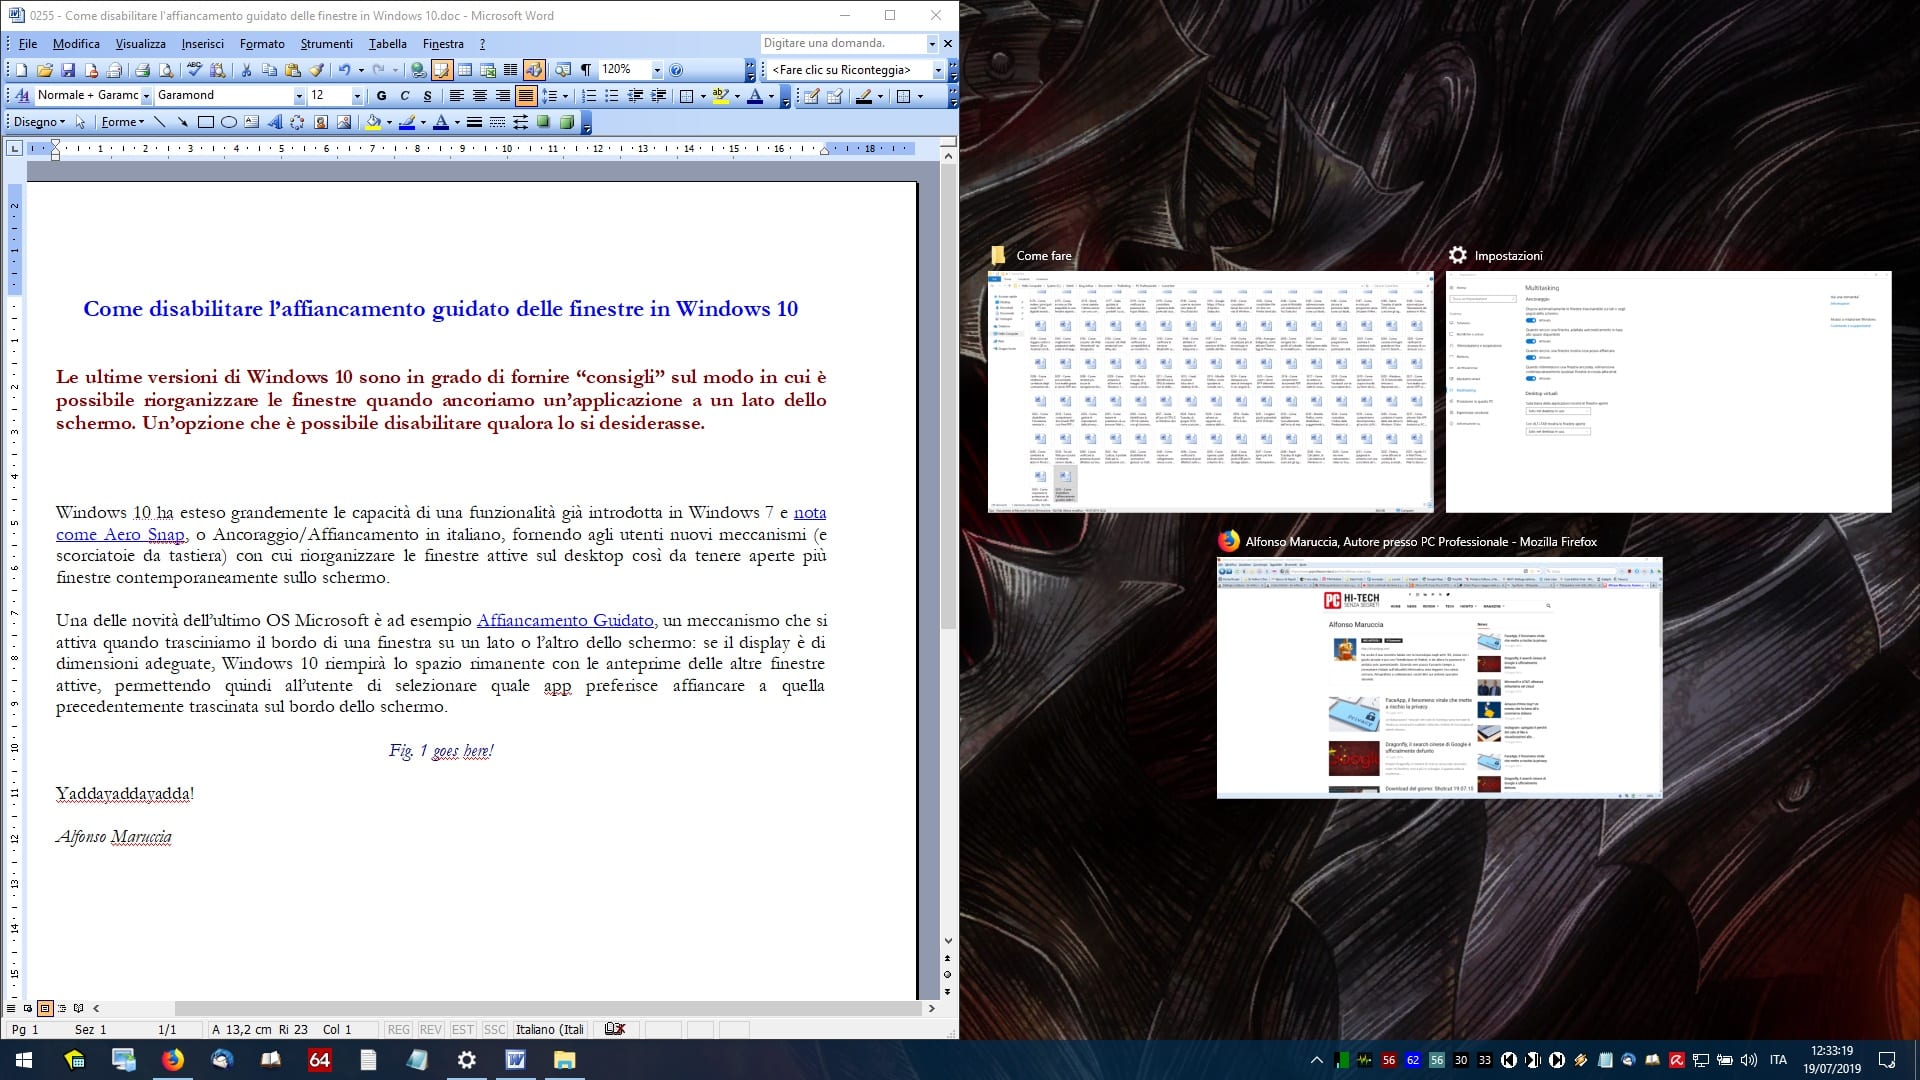
Task: Toggle bold formatting with the G button
Action: click(381, 96)
